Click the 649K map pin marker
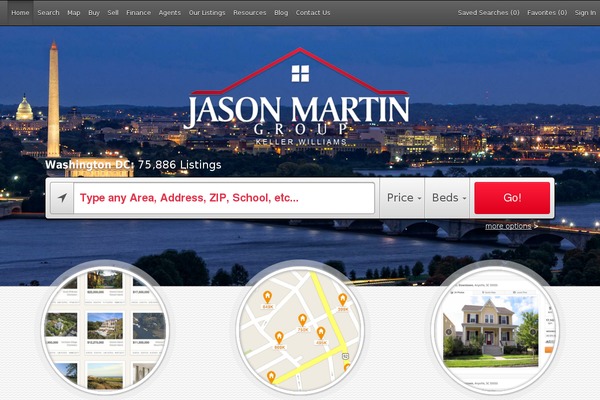Image resolution: width=600 pixels, height=400 pixels. 267,299
